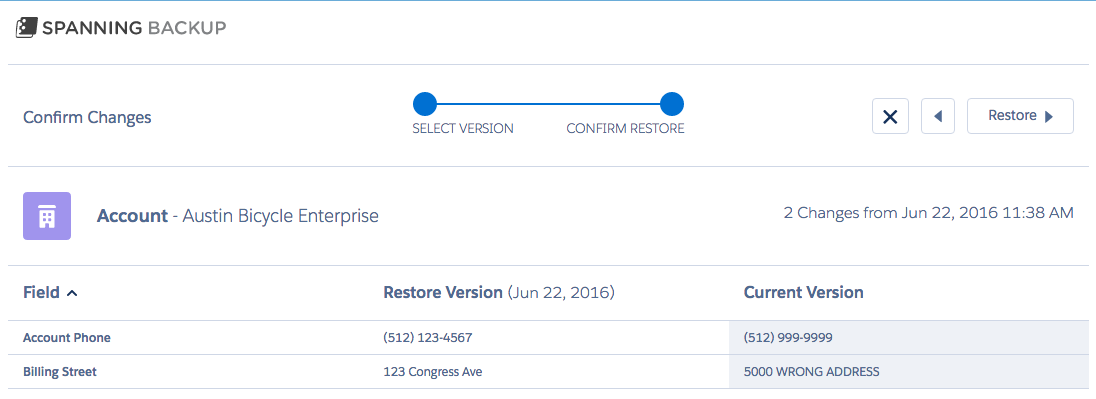
Task: Click the Spanning Backup logo icon
Action: tap(27, 28)
